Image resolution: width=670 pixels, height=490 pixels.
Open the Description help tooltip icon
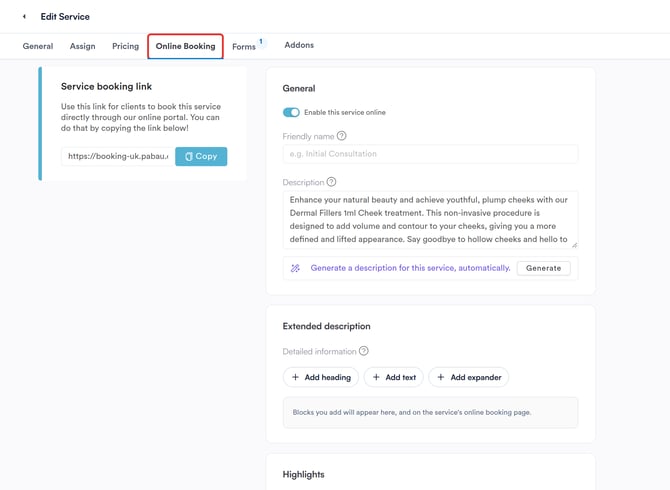click(x=331, y=182)
